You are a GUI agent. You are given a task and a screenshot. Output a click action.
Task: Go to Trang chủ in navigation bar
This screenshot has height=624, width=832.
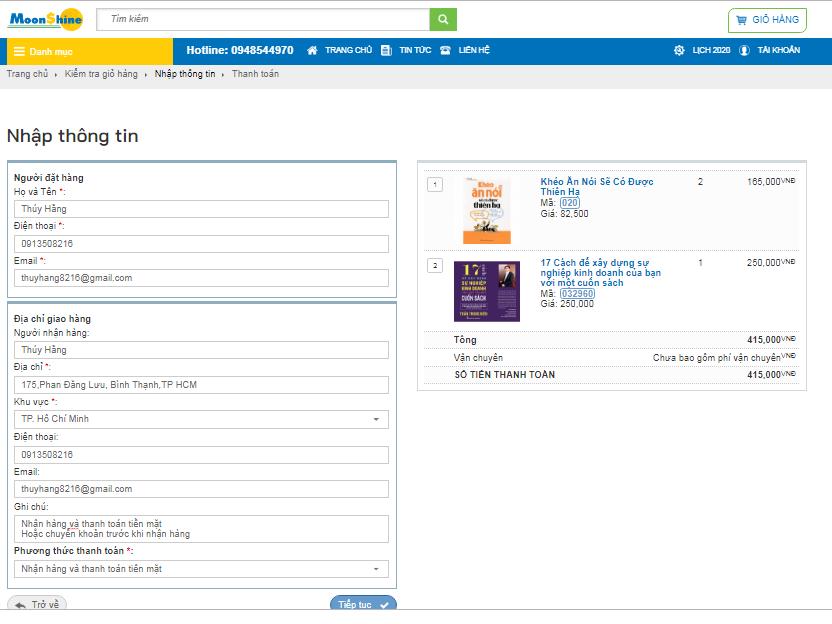point(340,50)
